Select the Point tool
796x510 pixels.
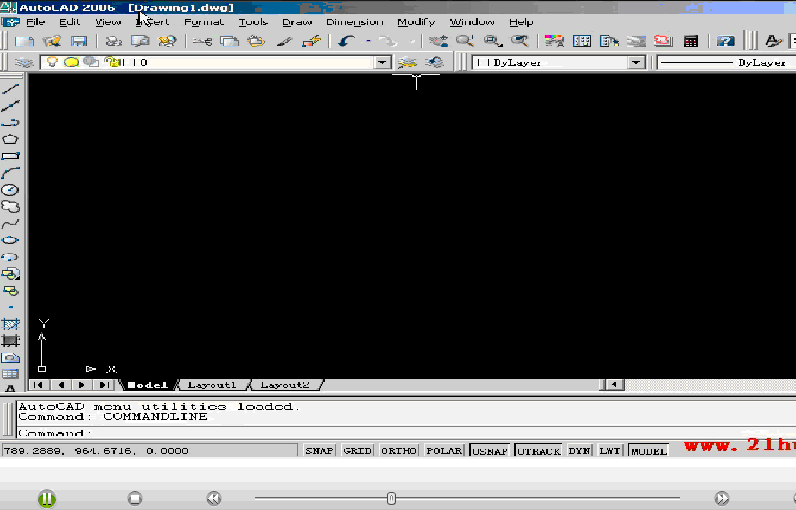point(10,308)
